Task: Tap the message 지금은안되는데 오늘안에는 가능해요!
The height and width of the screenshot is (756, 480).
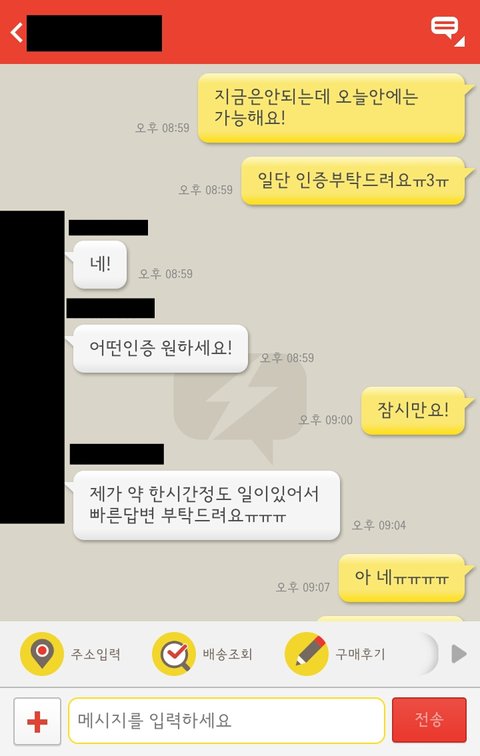Action: 332,108
